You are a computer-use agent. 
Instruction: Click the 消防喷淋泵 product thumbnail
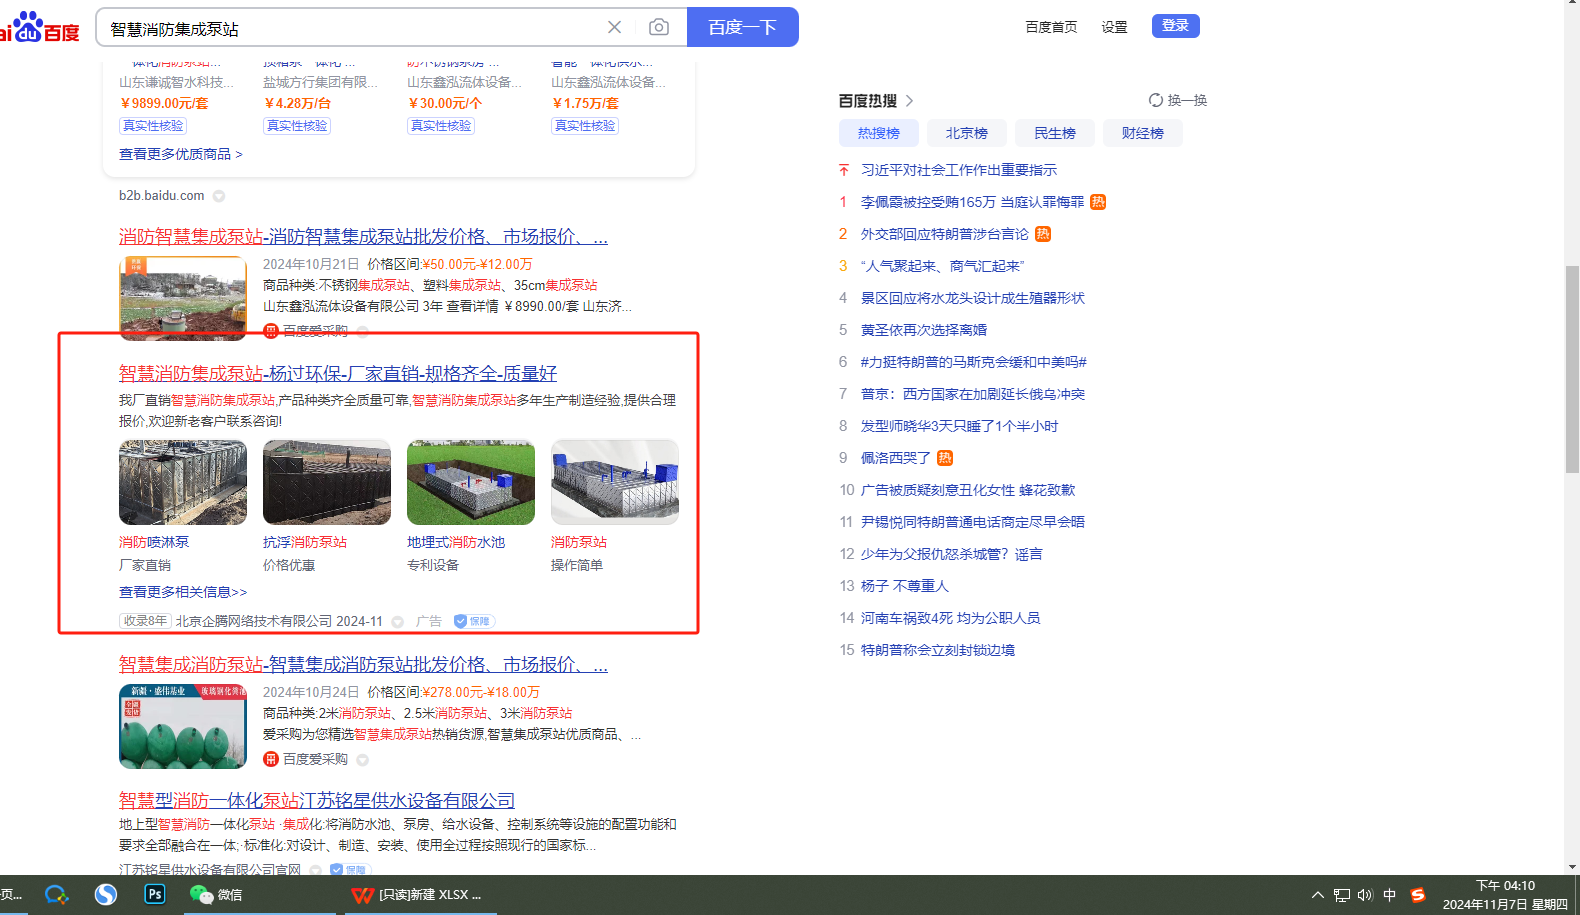point(183,482)
